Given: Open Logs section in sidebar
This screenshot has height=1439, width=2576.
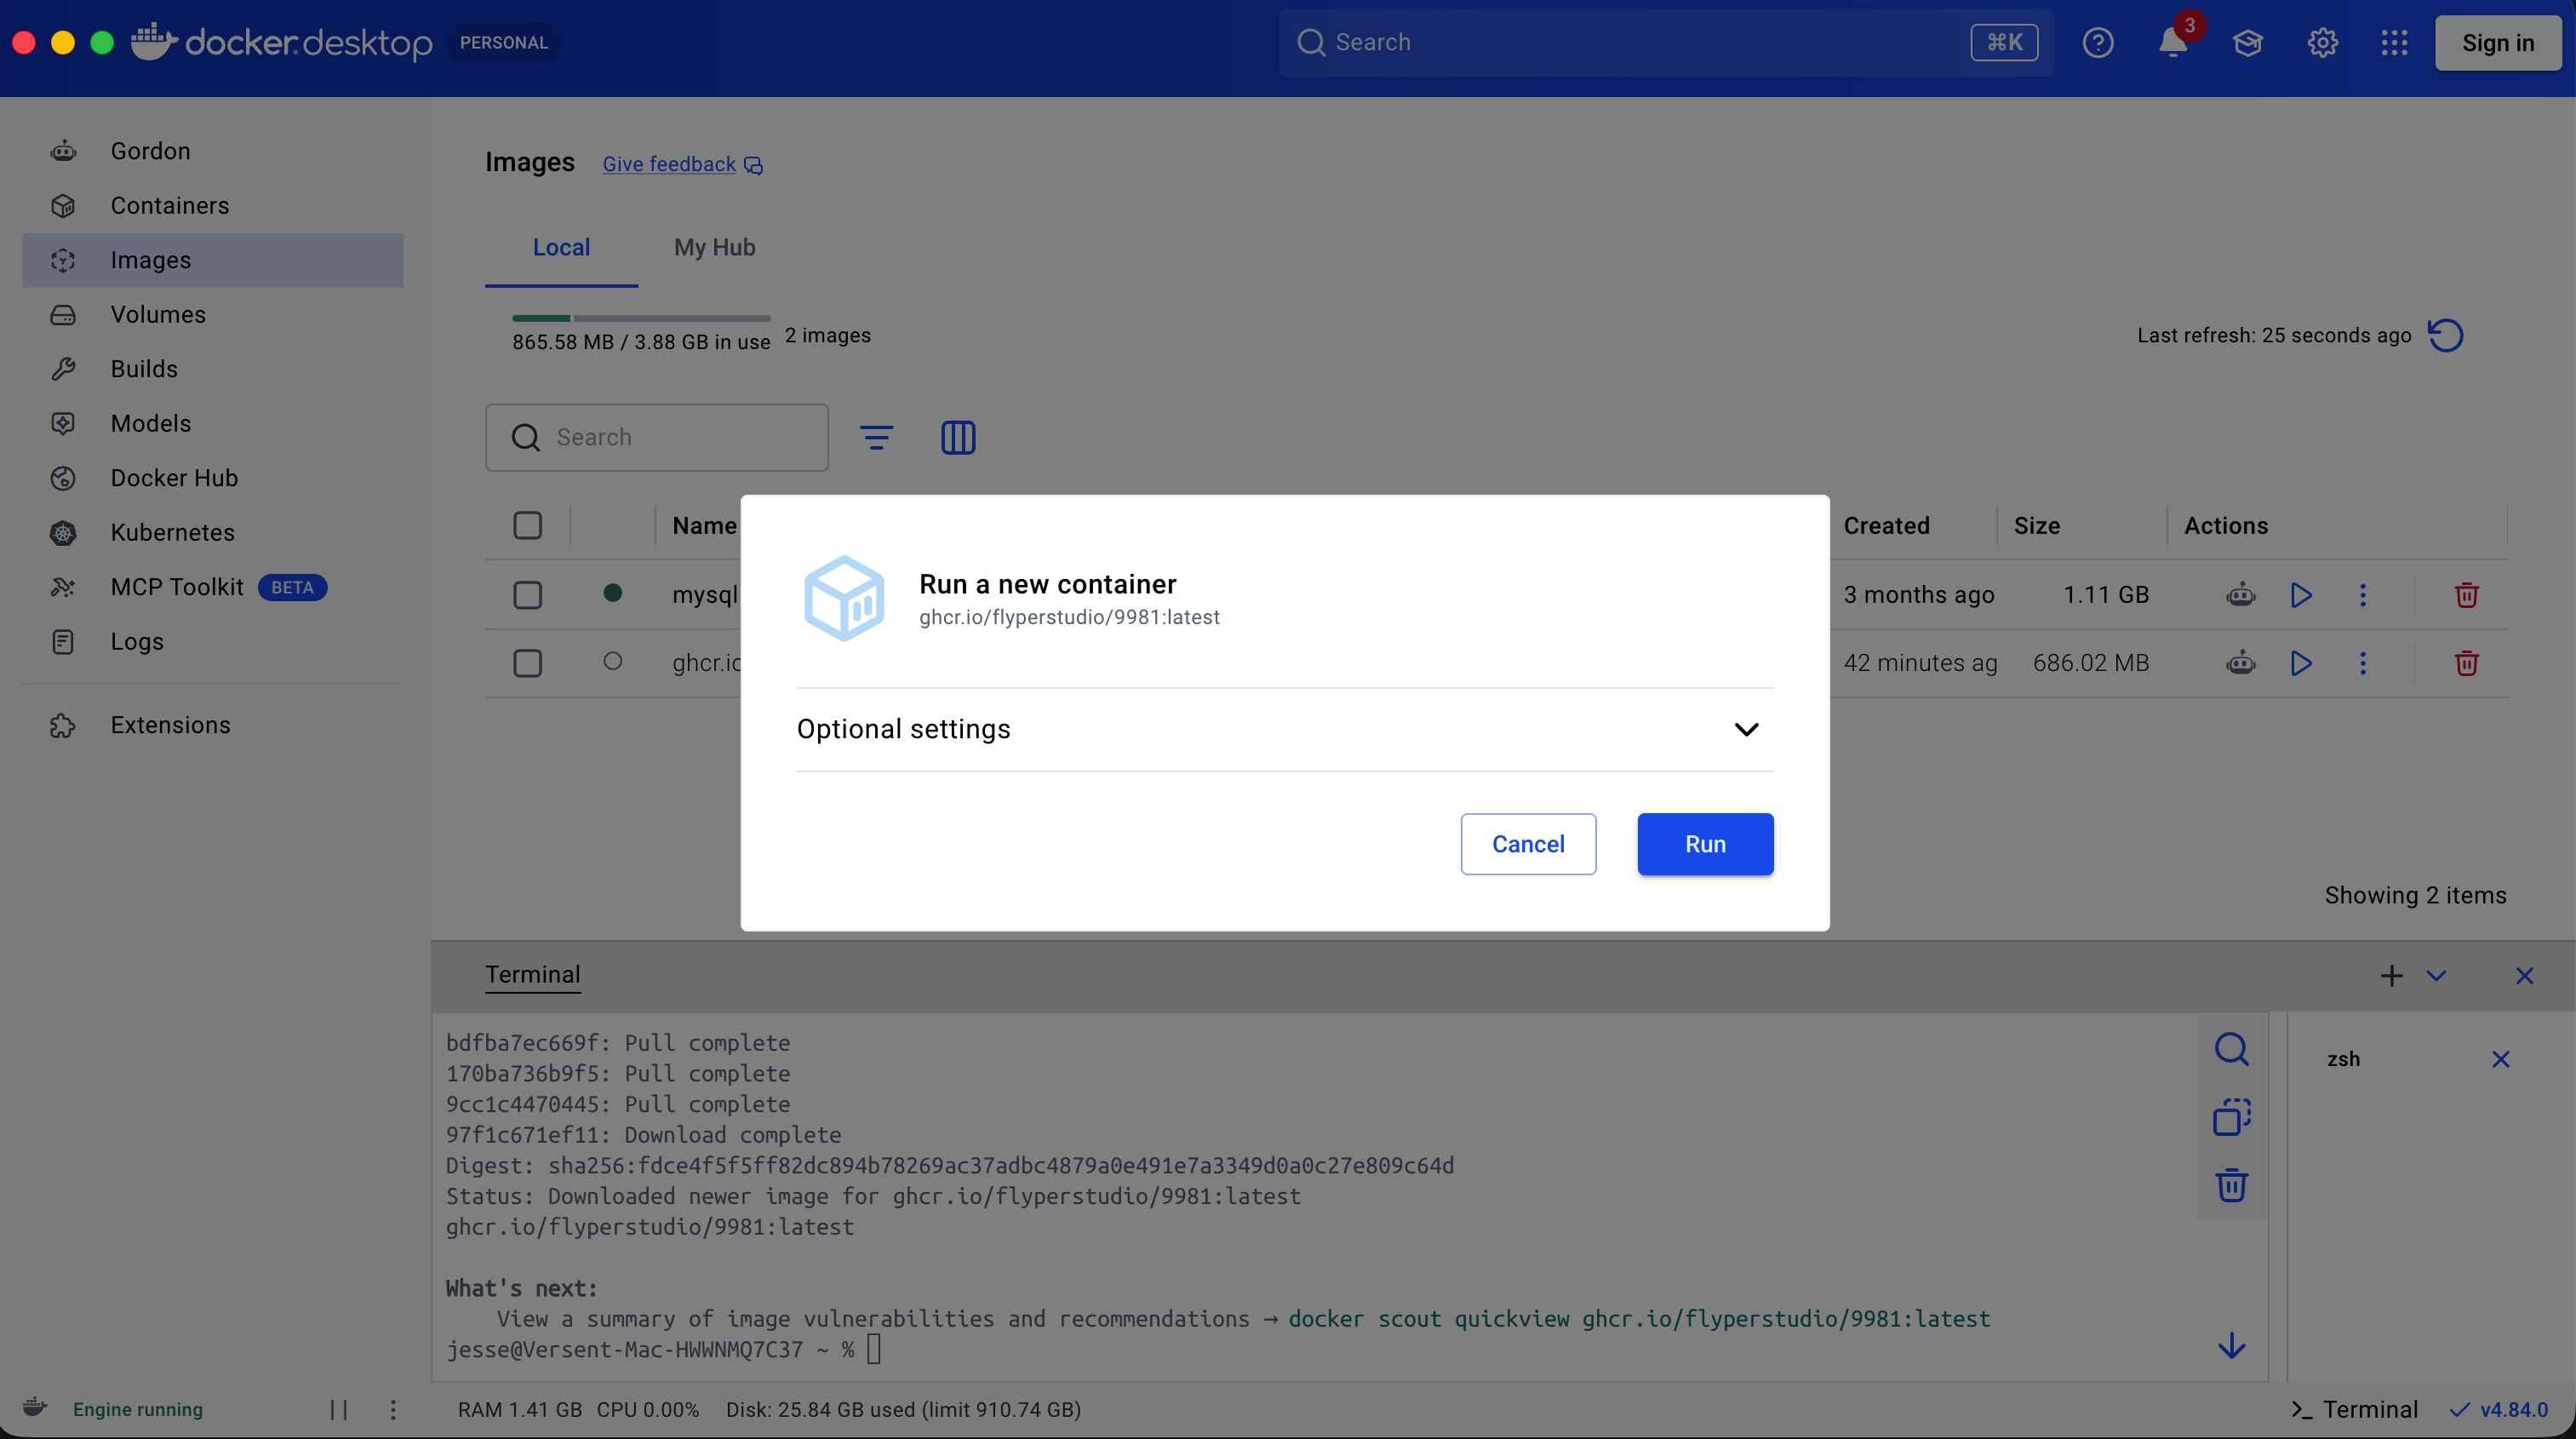Looking at the screenshot, I should pyautogui.click(x=212, y=642).
